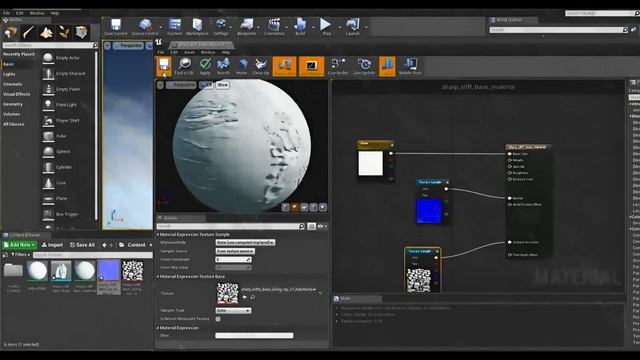This screenshot has width=640, height=360.
Task: Open Settings icon in main toolbar
Action: click(221, 27)
